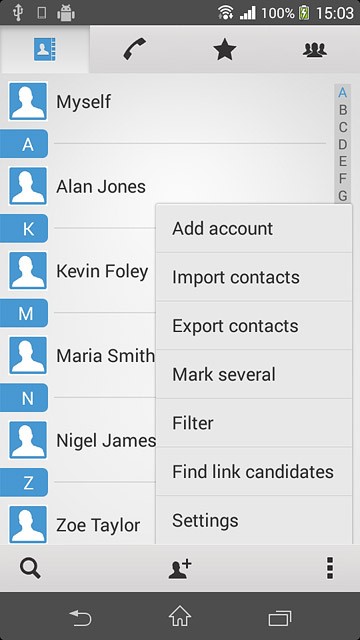Tap the search magnifier icon

pyautogui.click(x=30, y=568)
